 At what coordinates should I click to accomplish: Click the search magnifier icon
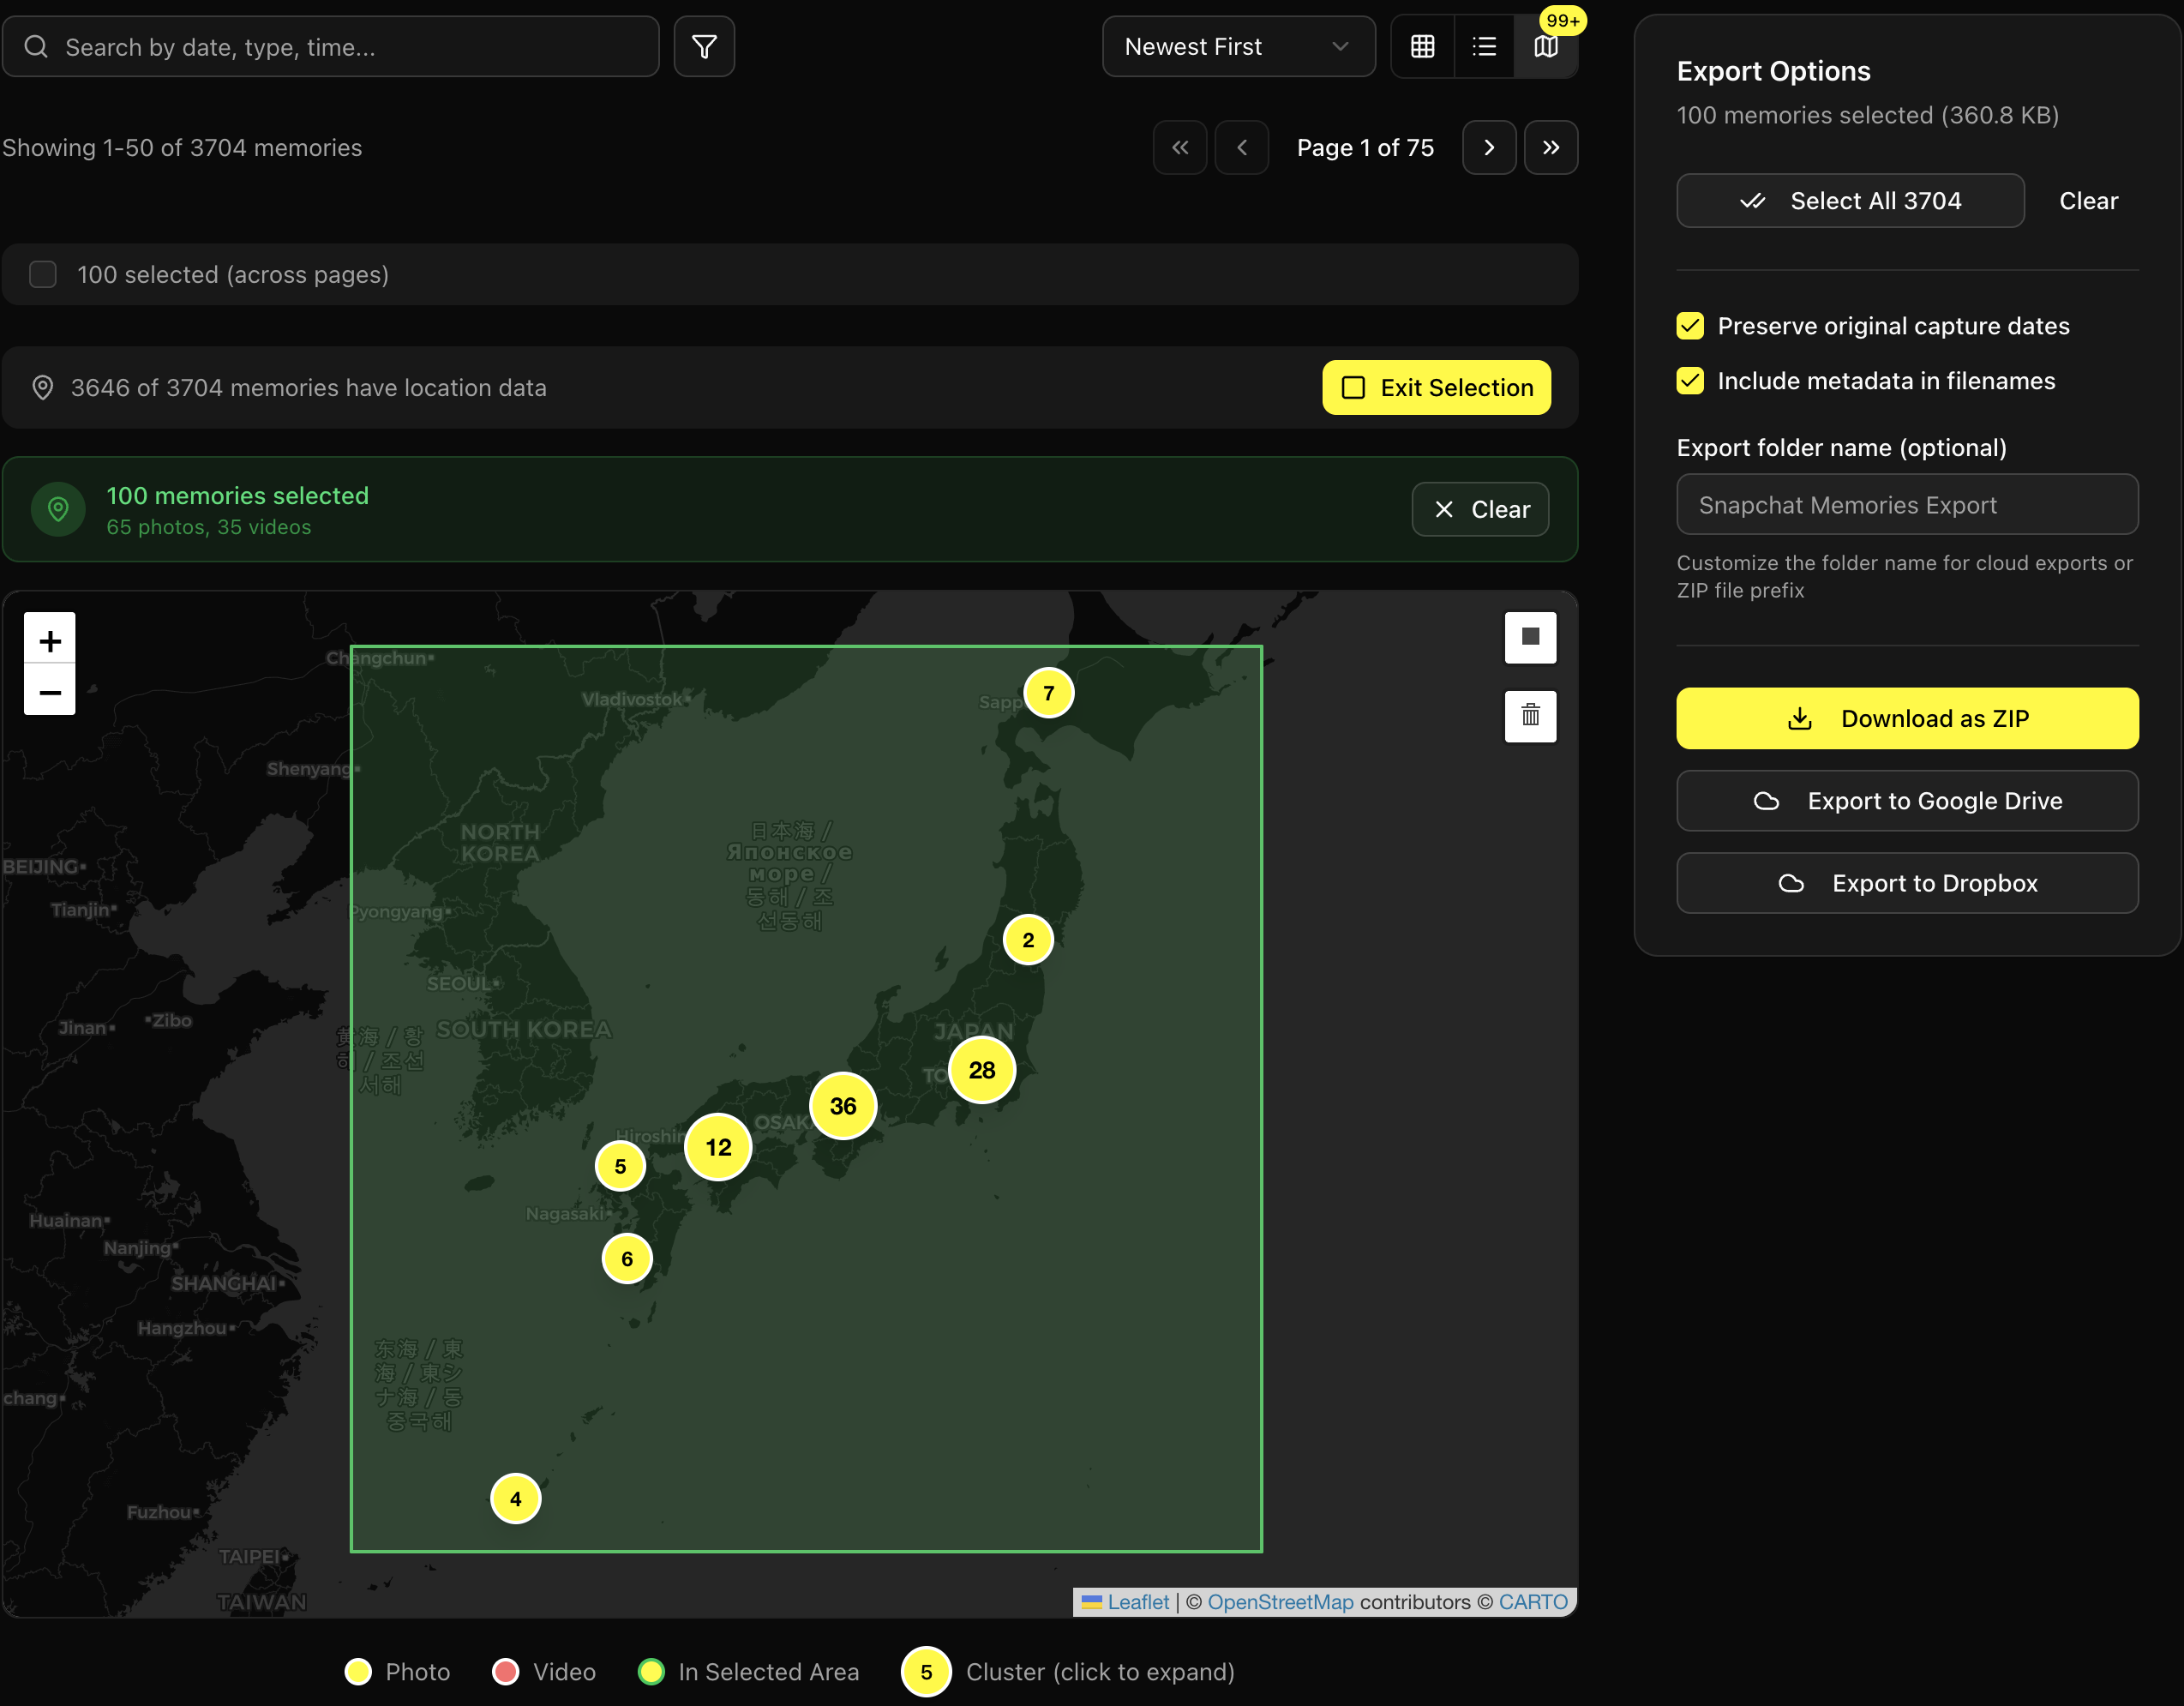pos(36,46)
